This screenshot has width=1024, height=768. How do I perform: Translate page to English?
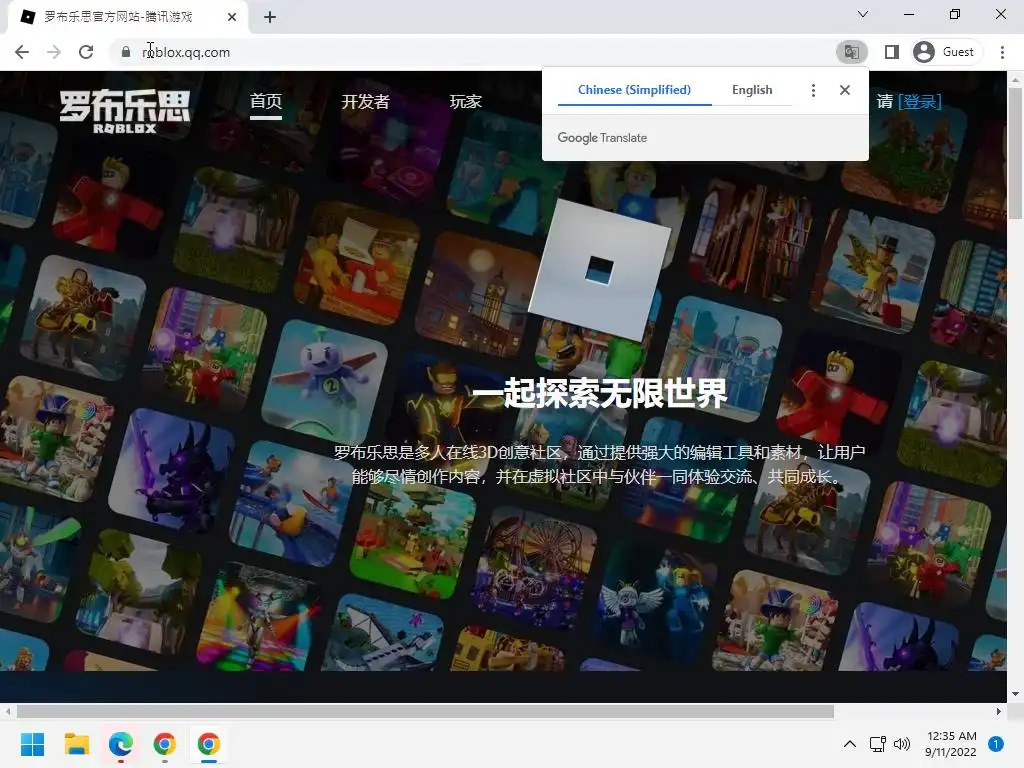pyautogui.click(x=752, y=90)
